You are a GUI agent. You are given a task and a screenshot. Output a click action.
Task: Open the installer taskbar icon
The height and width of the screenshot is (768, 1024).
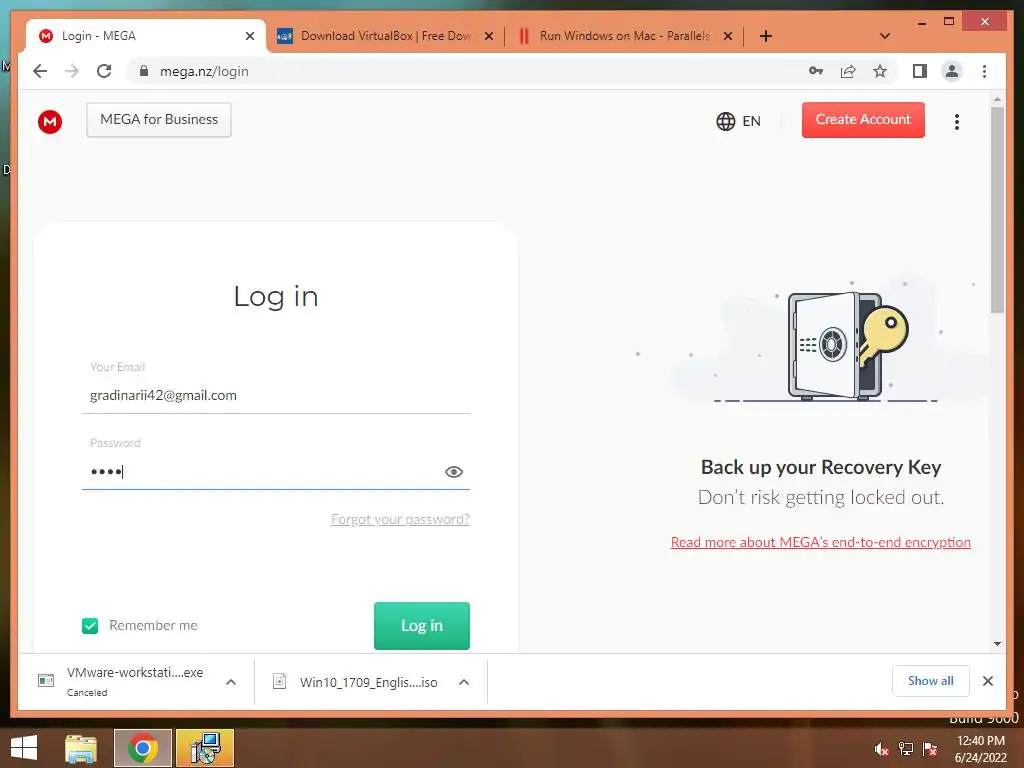tap(205, 748)
